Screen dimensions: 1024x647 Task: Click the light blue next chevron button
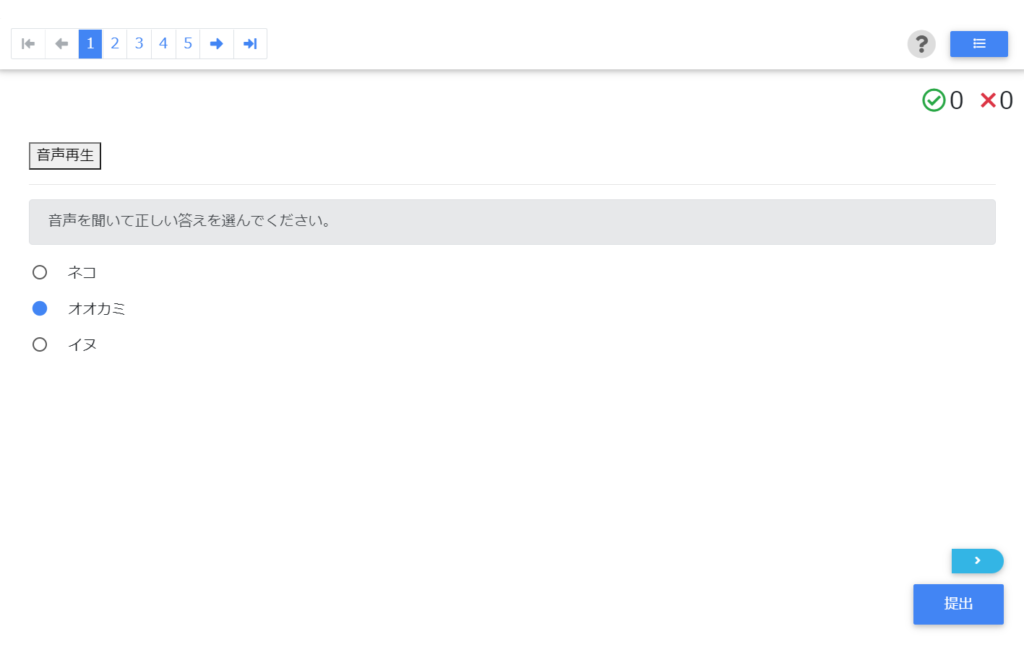tap(977, 561)
